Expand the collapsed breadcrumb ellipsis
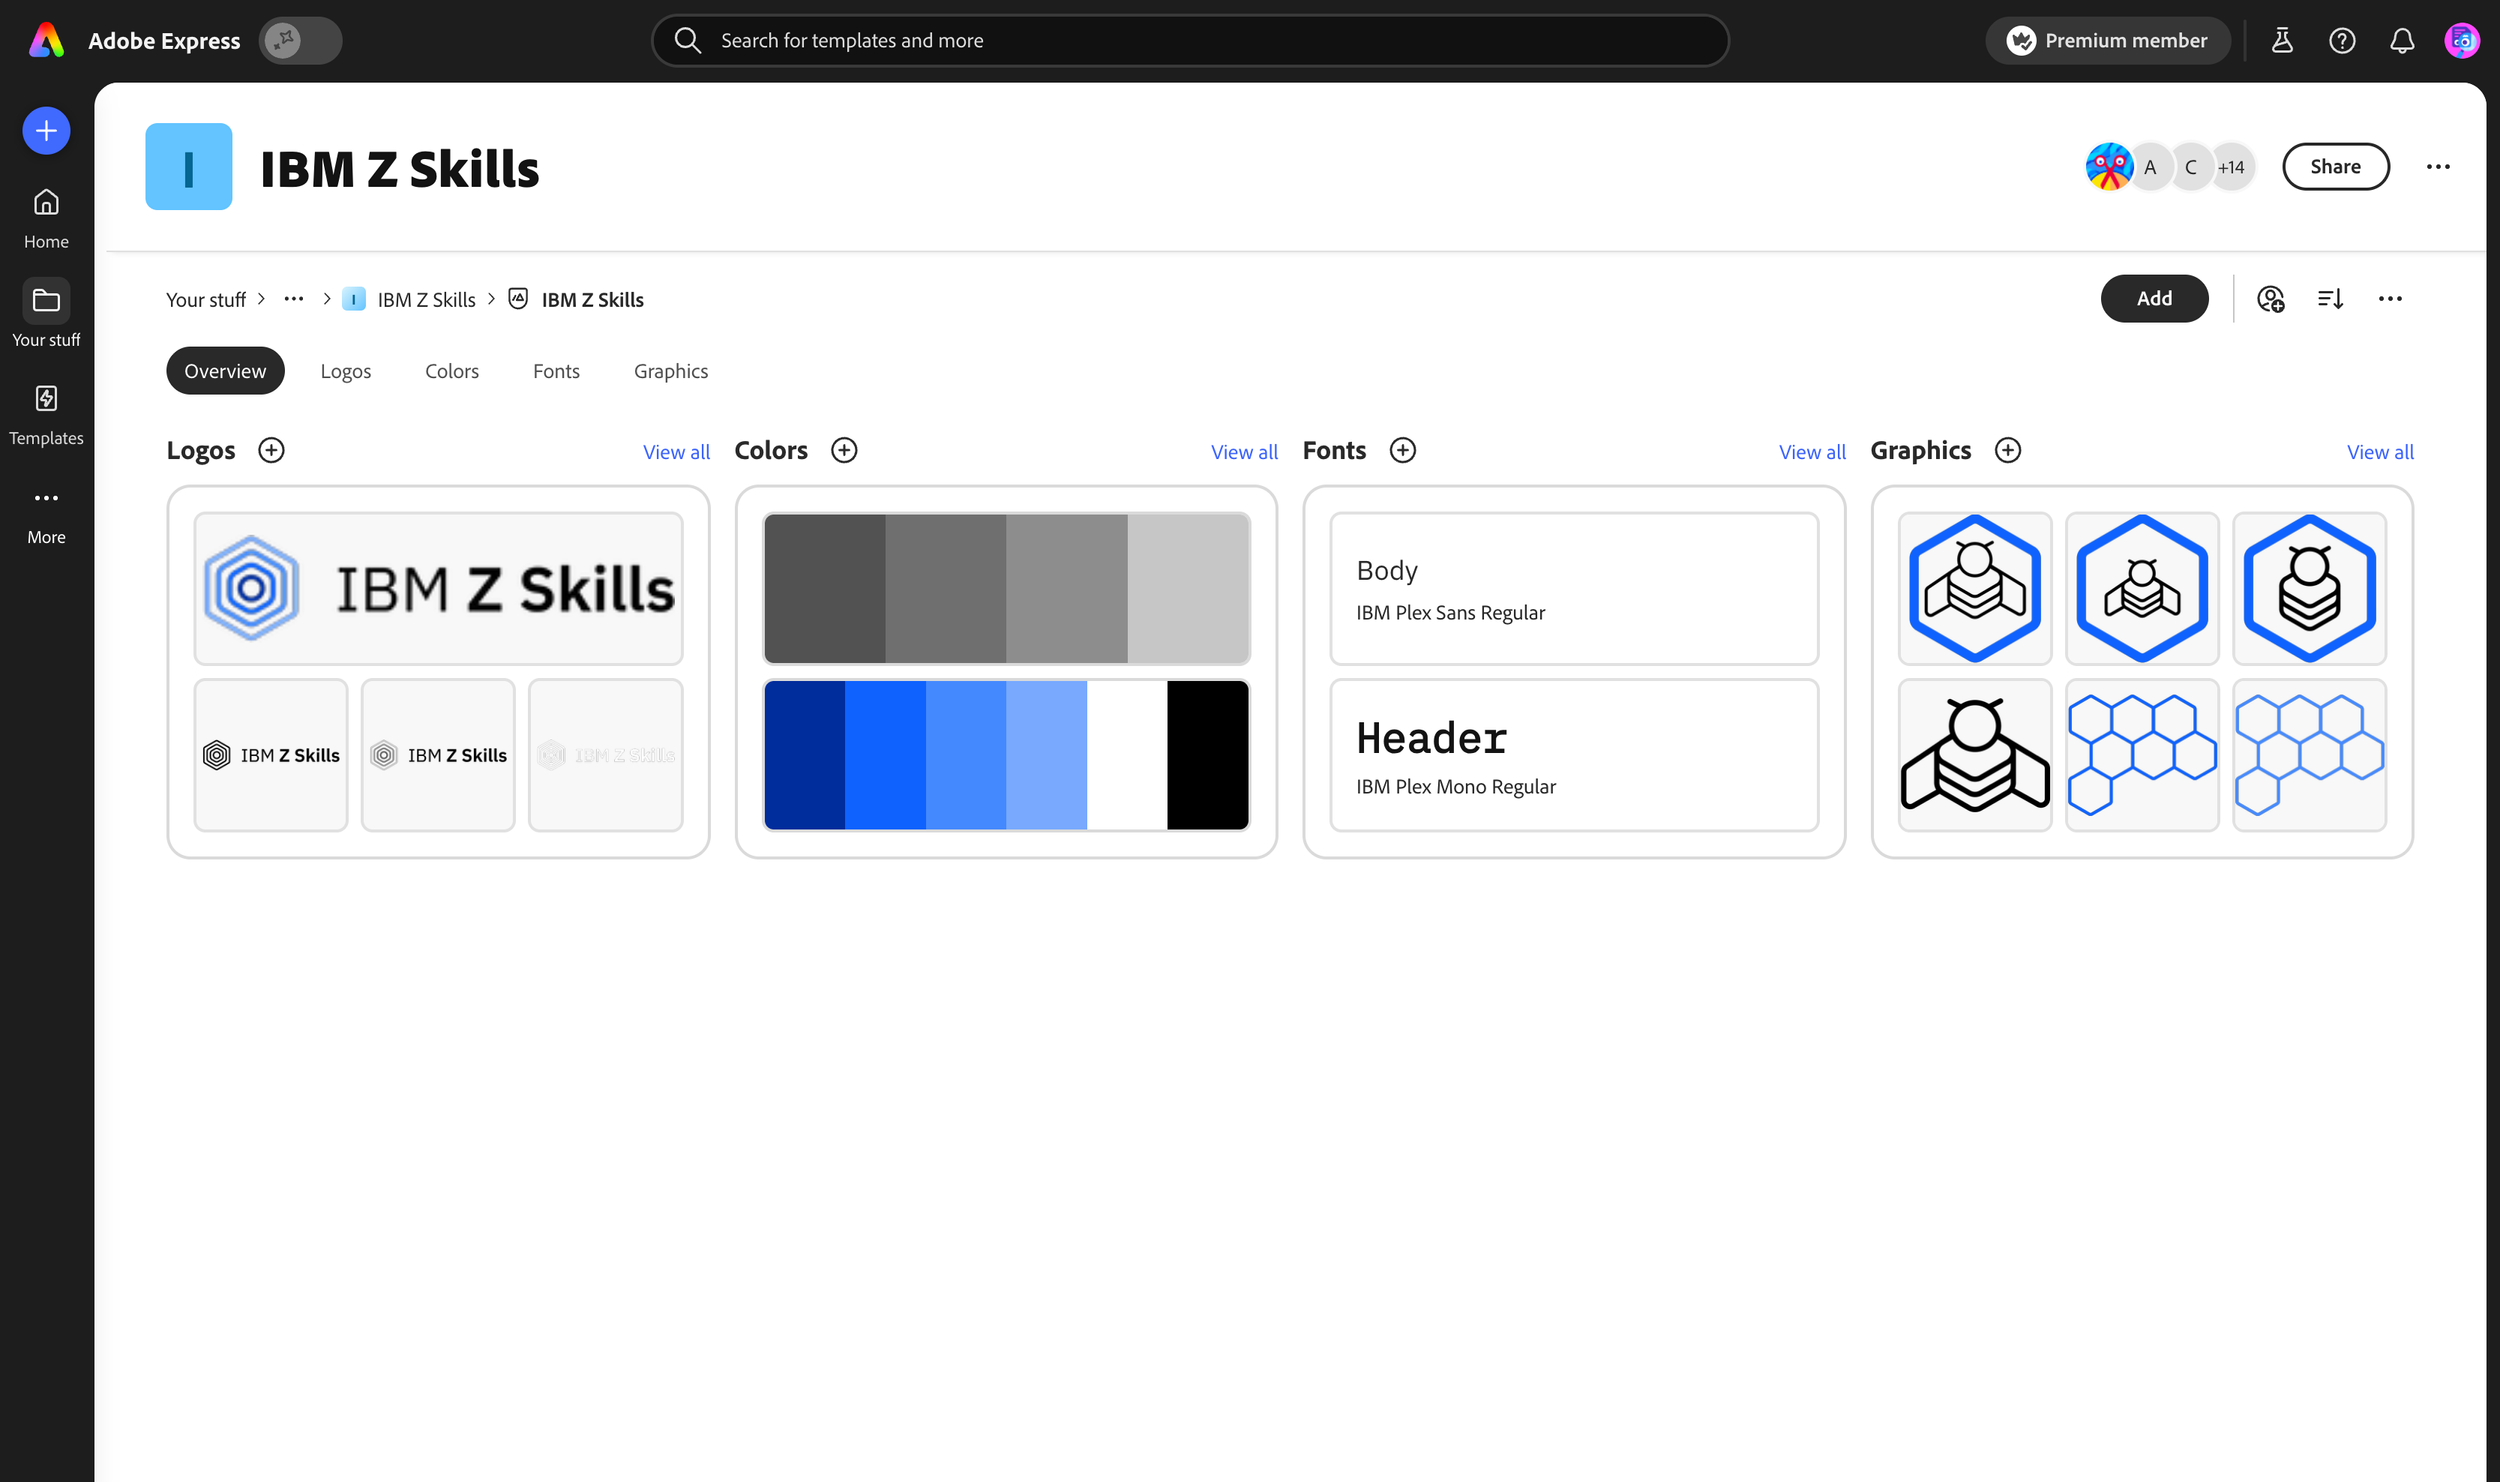 (293, 299)
